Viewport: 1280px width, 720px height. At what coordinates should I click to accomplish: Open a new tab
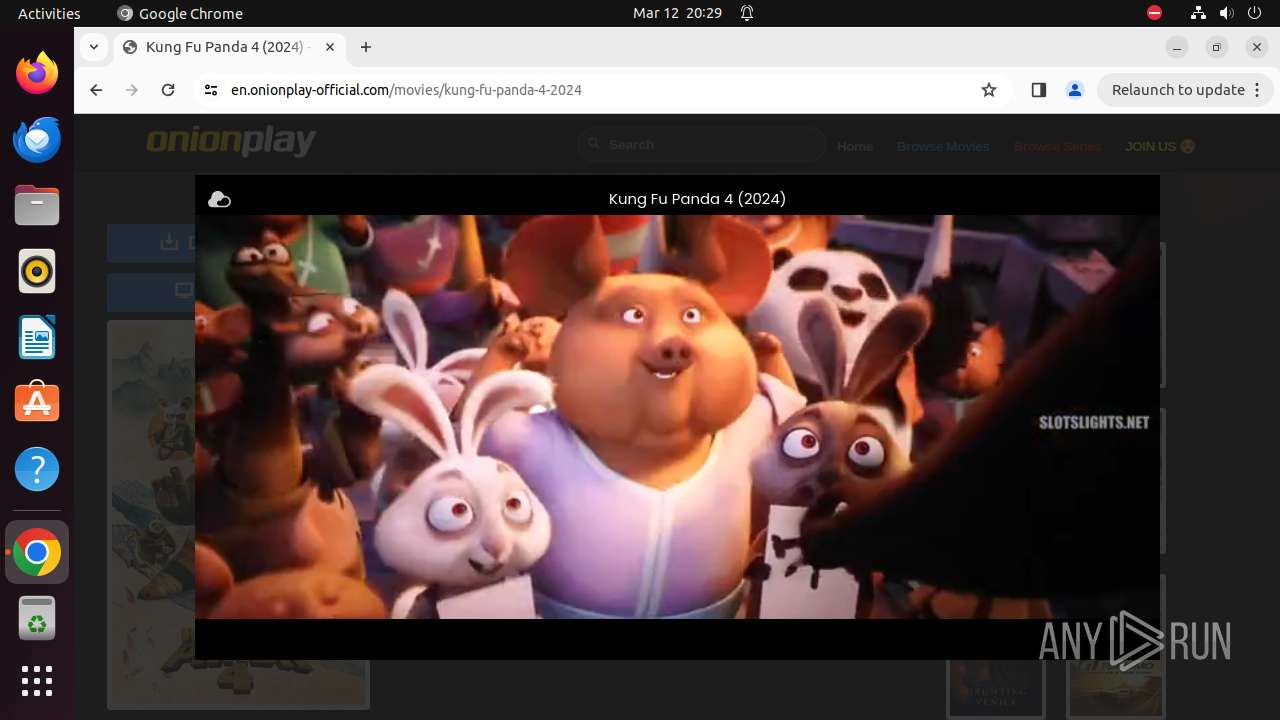coord(366,47)
